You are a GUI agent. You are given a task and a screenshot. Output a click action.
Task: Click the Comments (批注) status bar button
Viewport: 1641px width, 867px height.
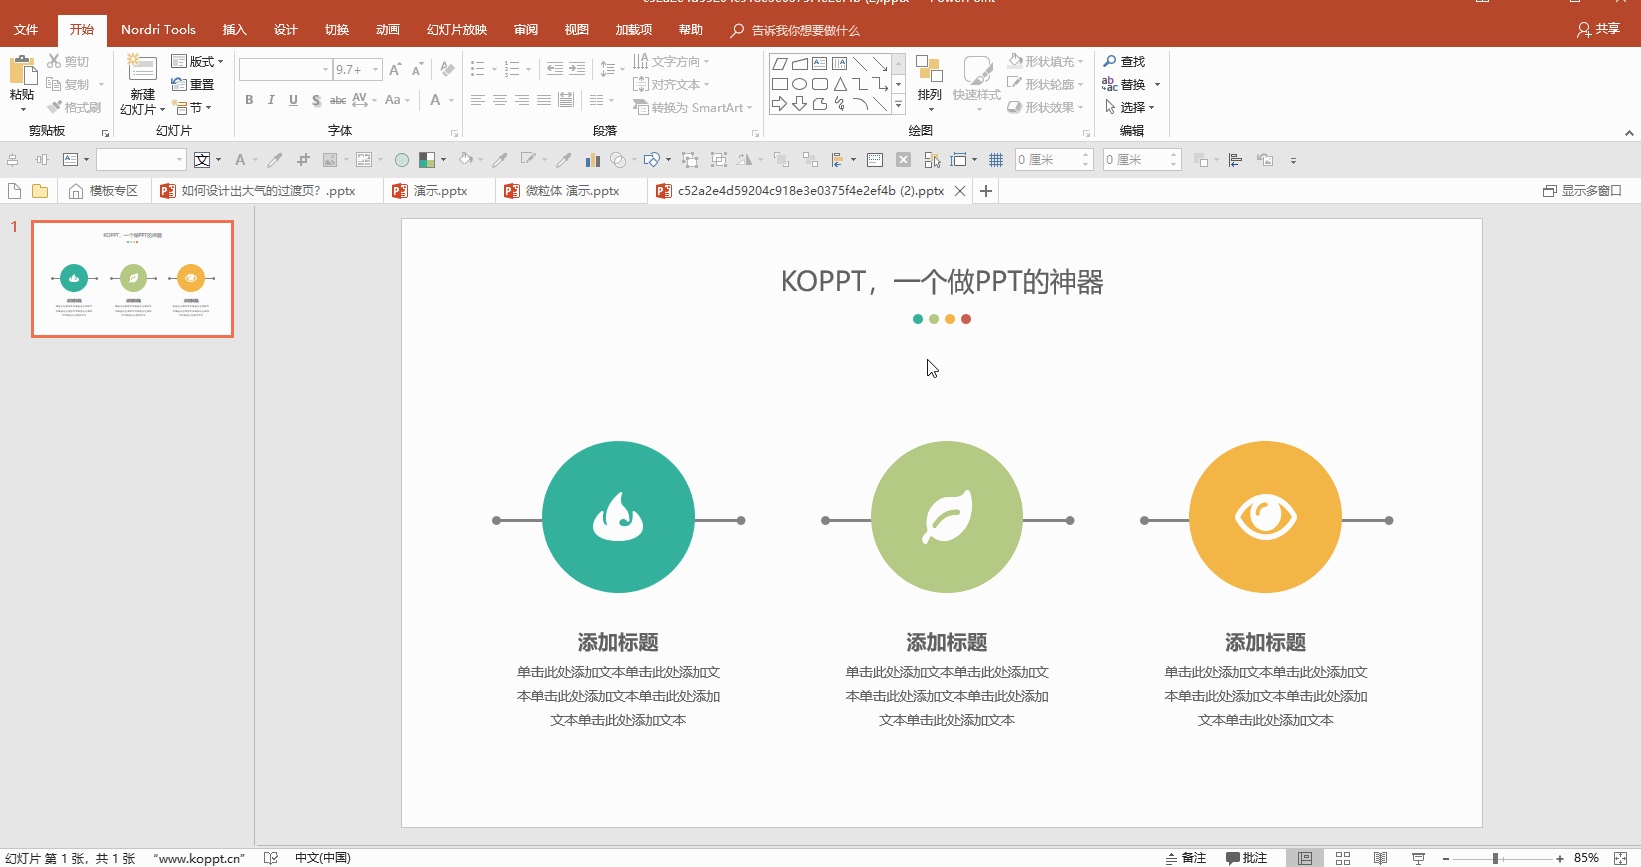pos(1247,858)
